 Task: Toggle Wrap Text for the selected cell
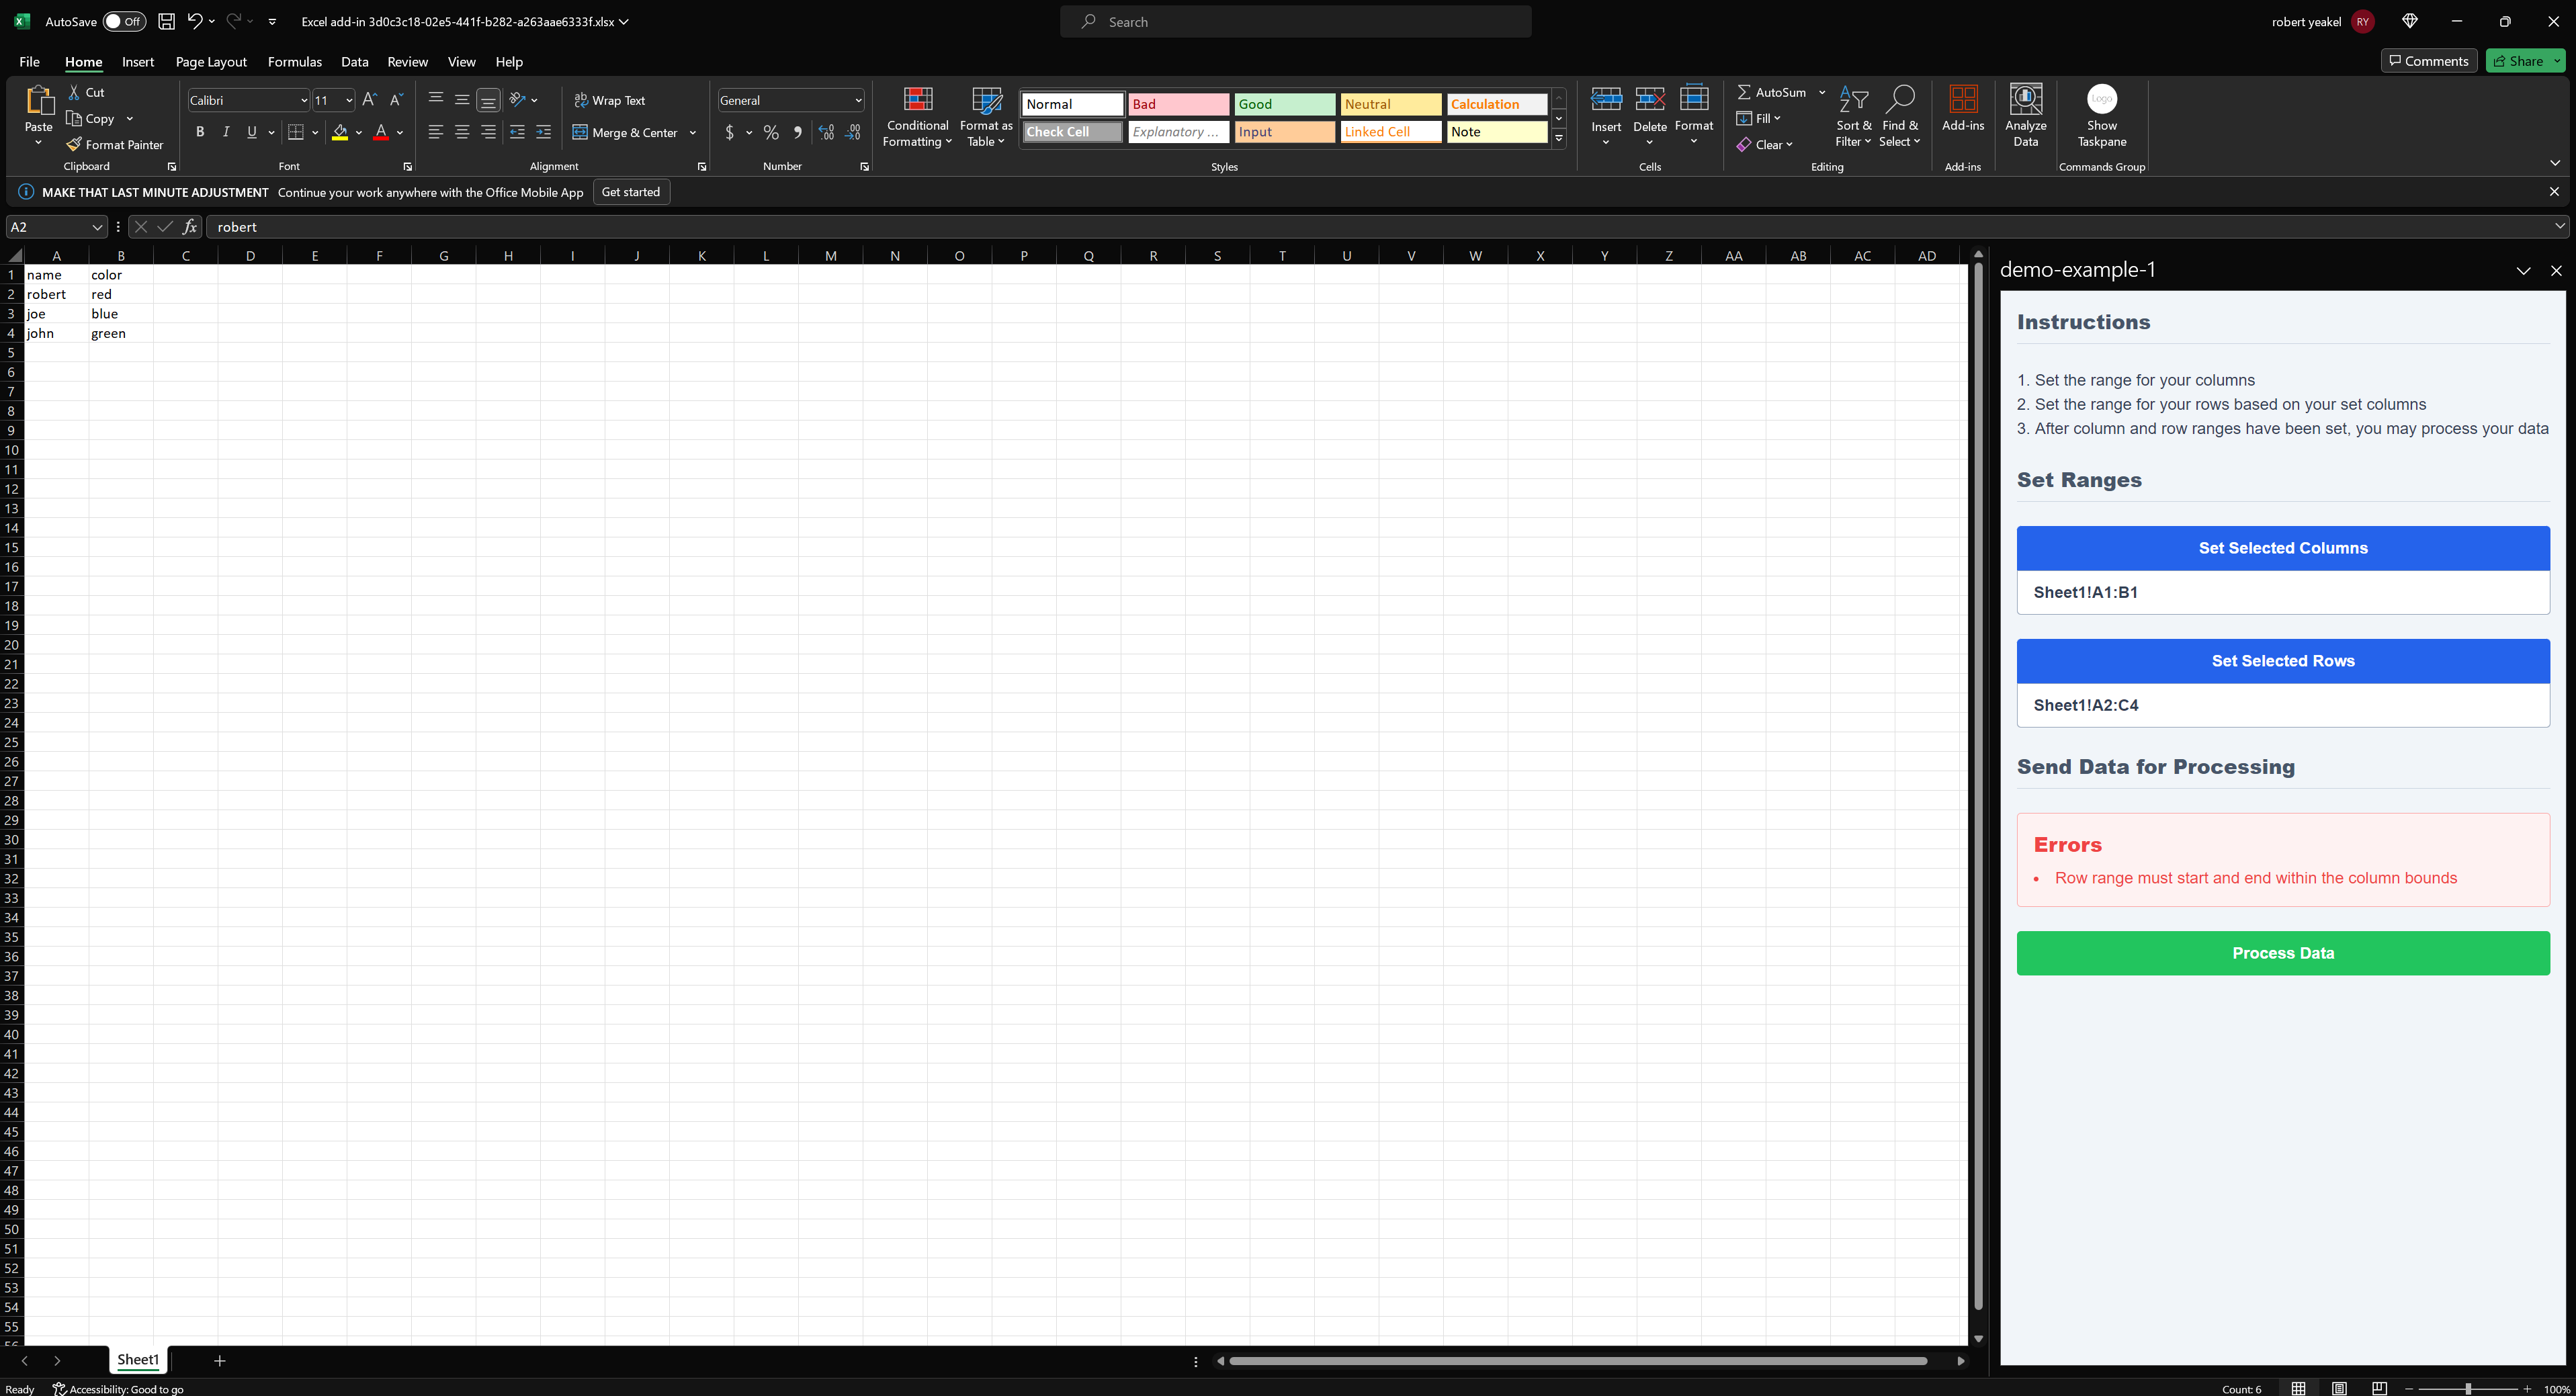point(610,100)
